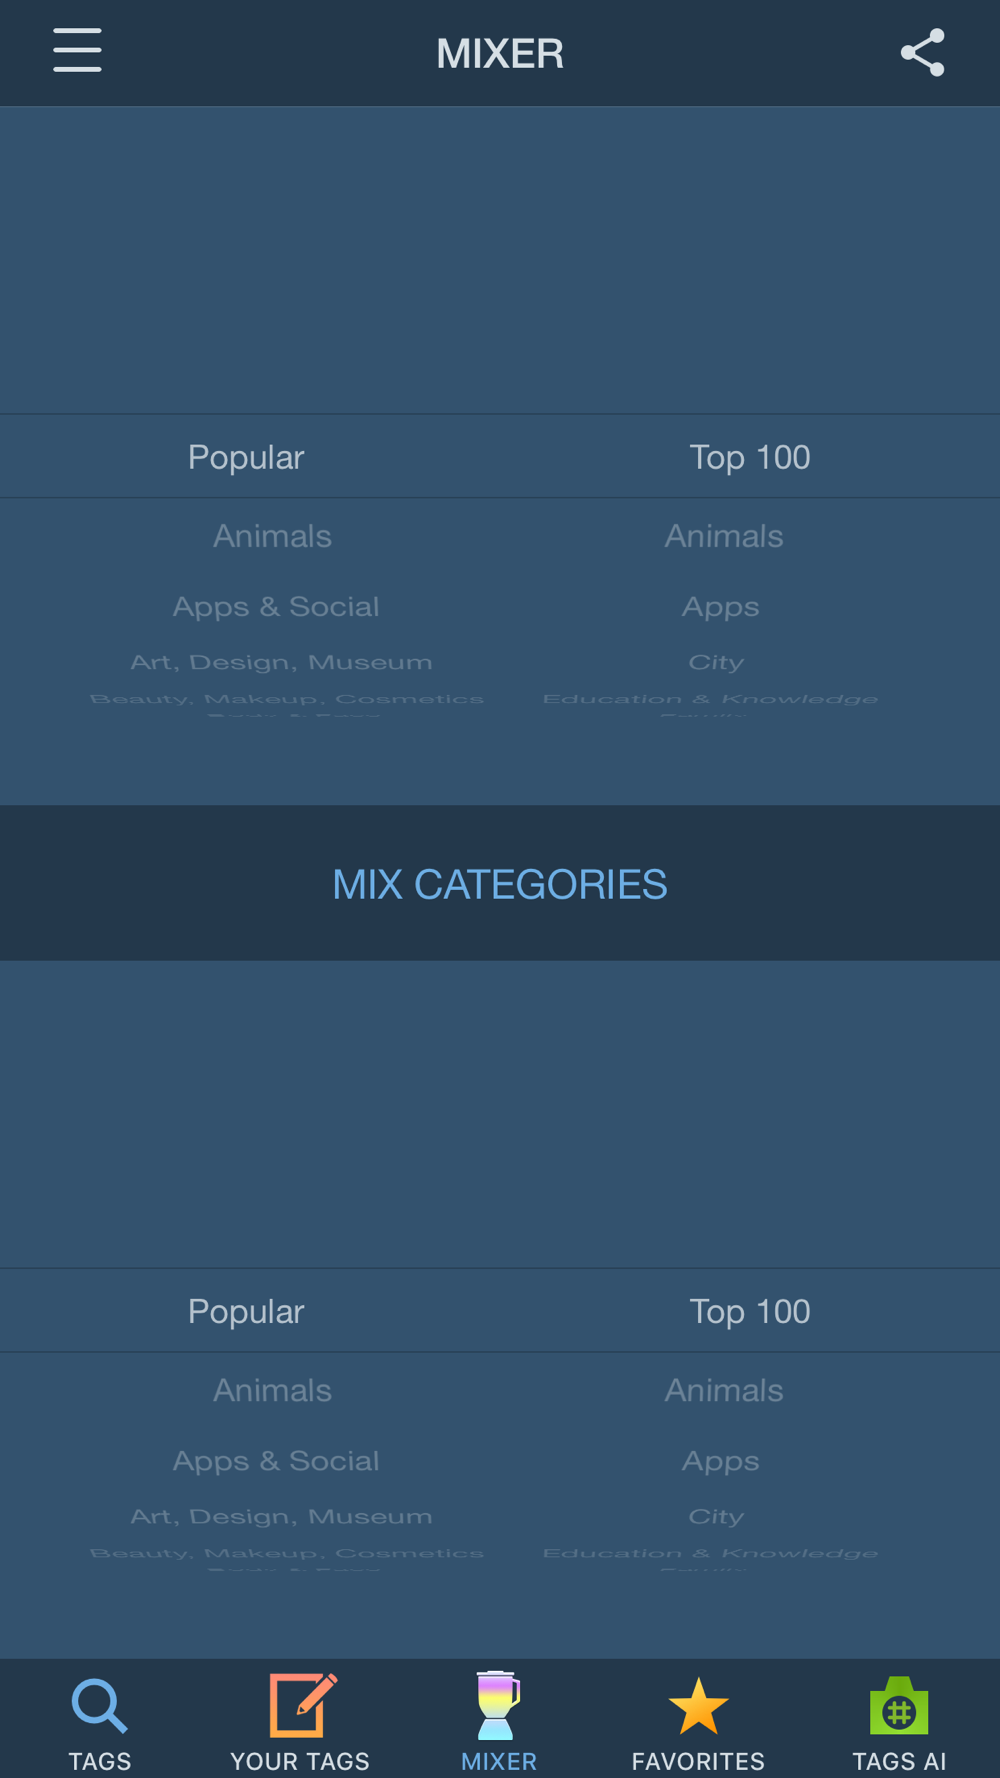Select lower Popular column header
Image resolution: width=1000 pixels, height=1778 pixels.
point(246,1311)
